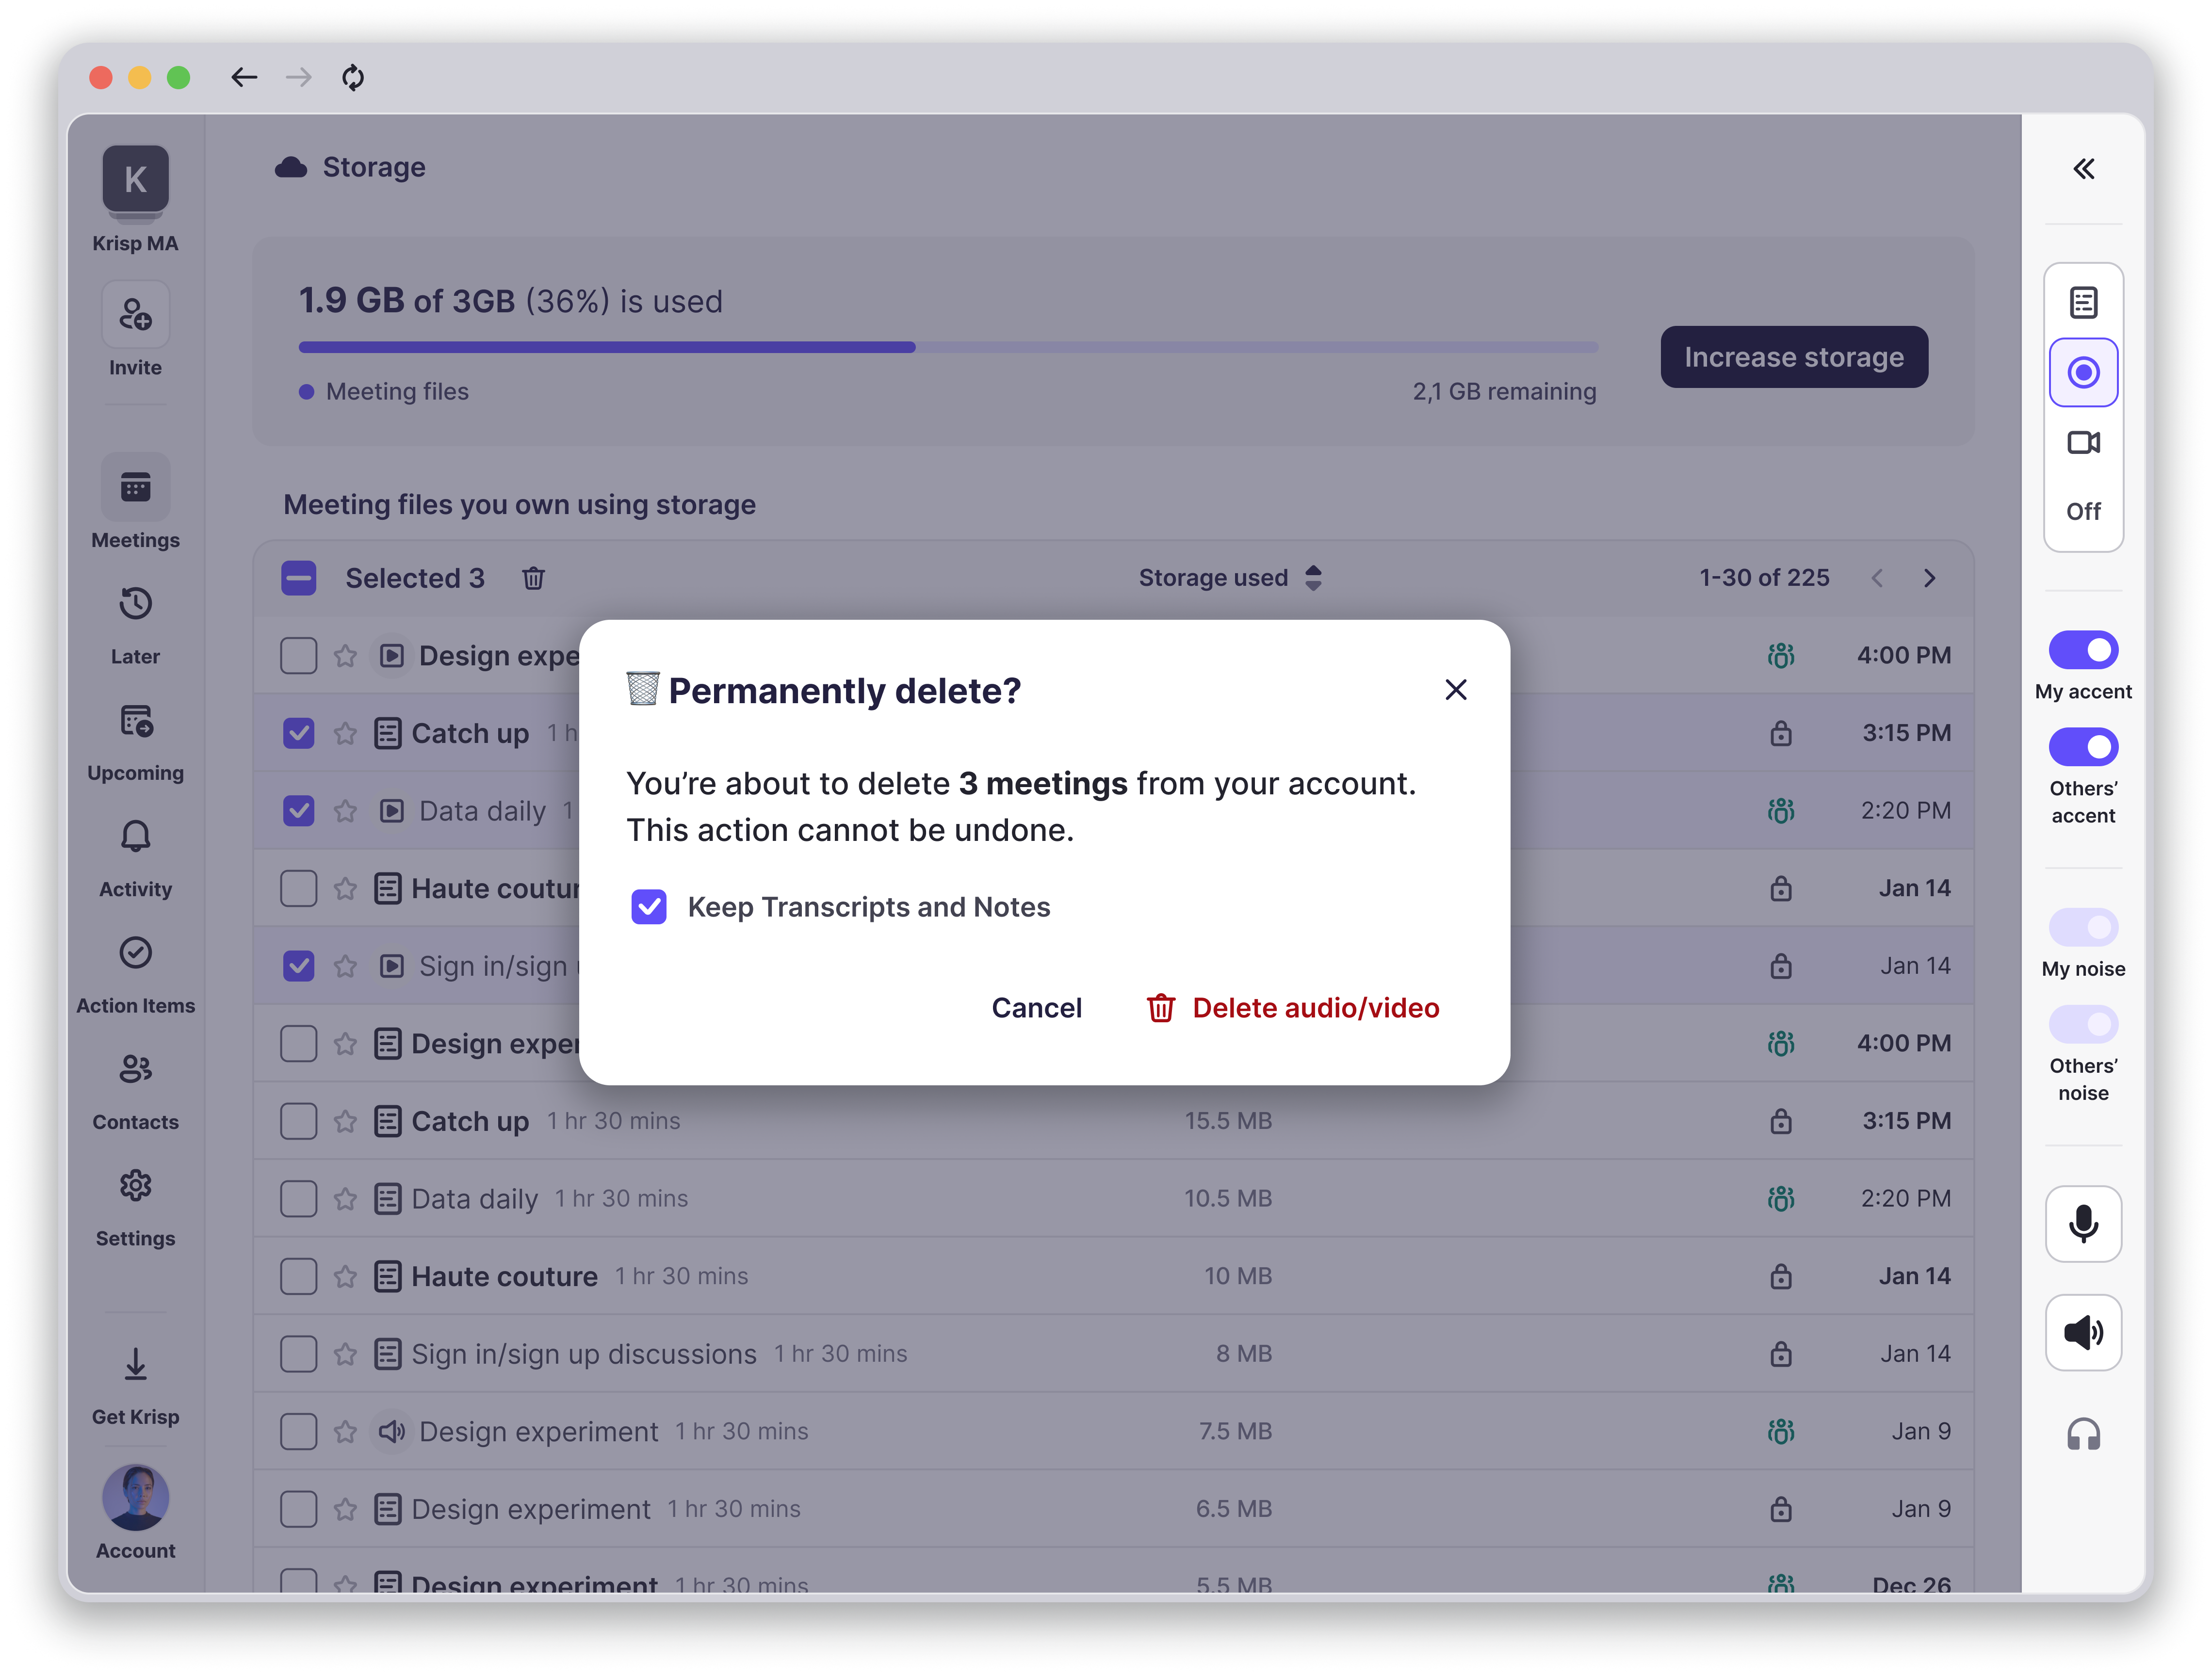2212x1676 pixels.
Task: Click the trash icon next to Selected 3
Action: [x=533, y=578]
